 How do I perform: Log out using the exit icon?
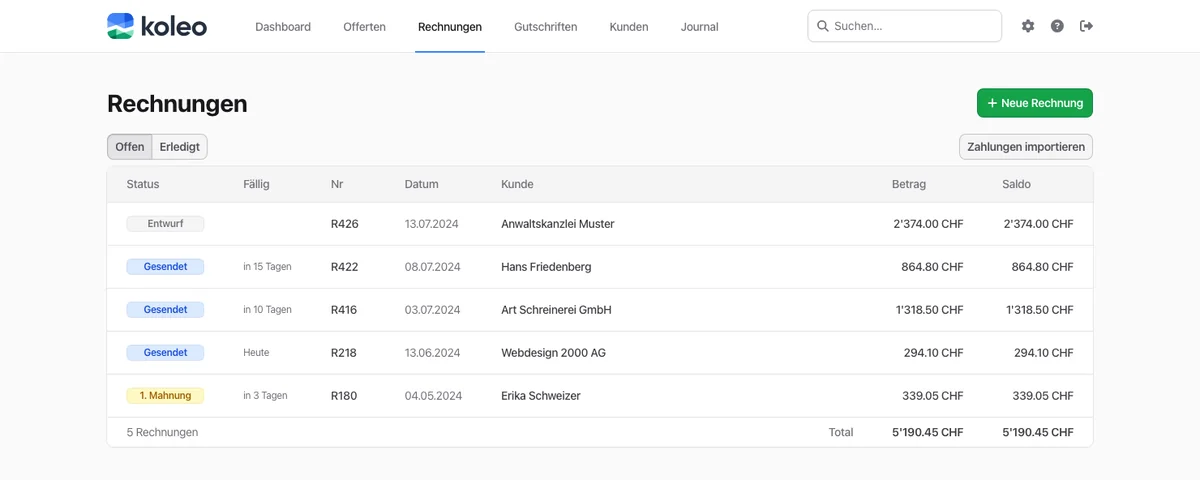[x=1086, y=26]
